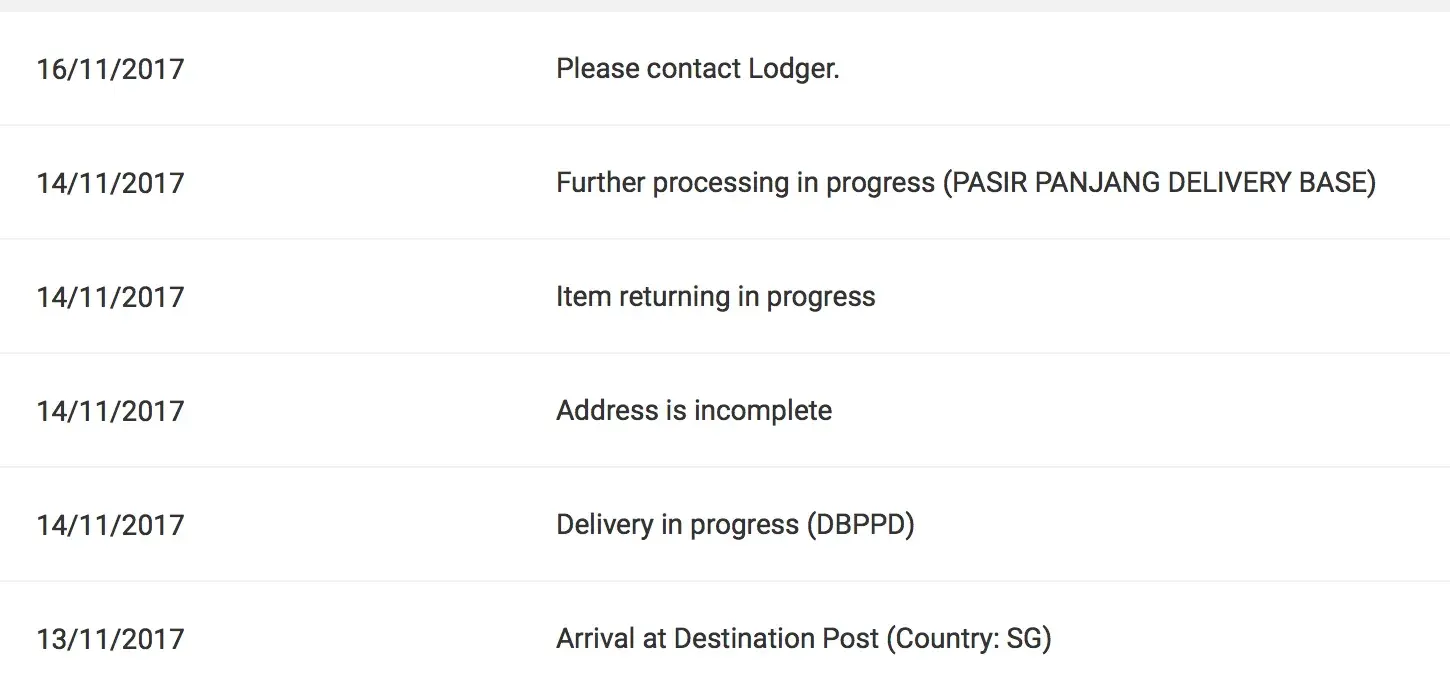Click the date beside 'Delivery in progress'
The image size is (1450, 688).
click(110, 525)
